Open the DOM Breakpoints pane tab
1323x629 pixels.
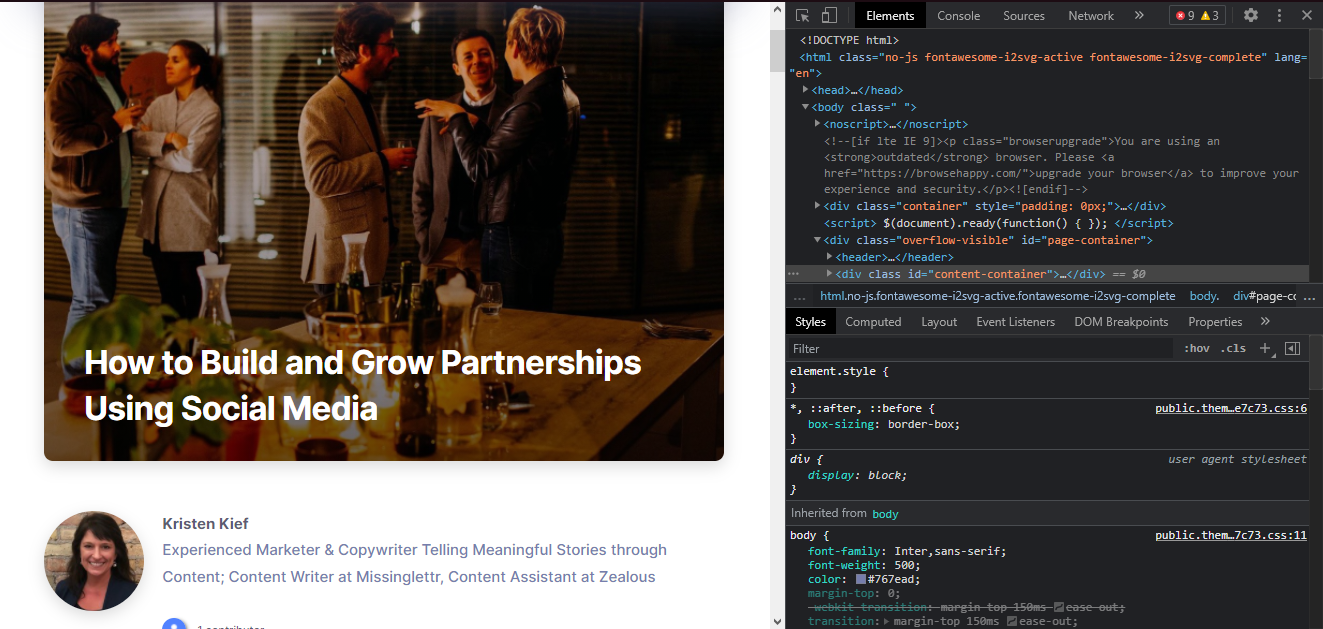pos(1121,322)
